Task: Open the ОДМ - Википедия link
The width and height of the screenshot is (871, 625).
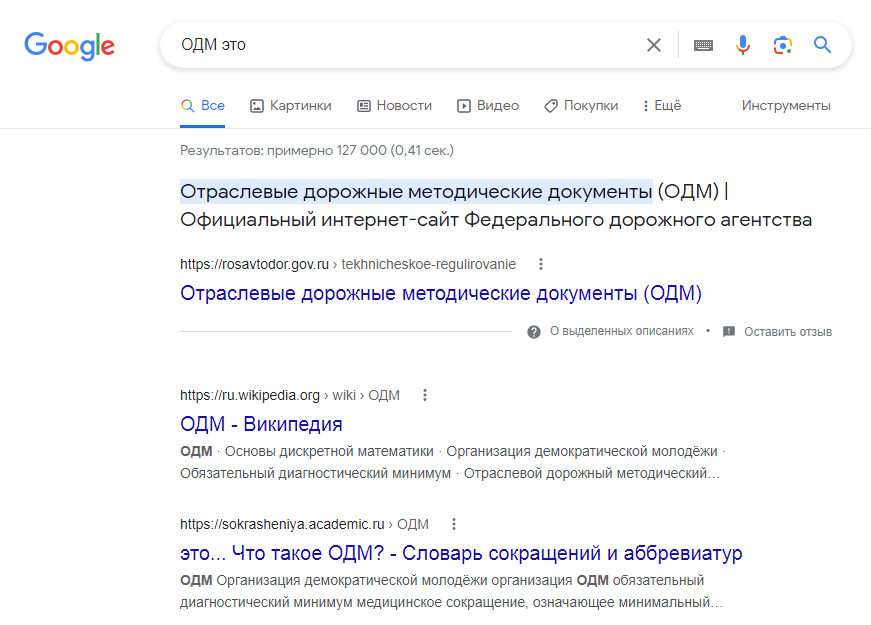Action: click(x=261, y=424)
